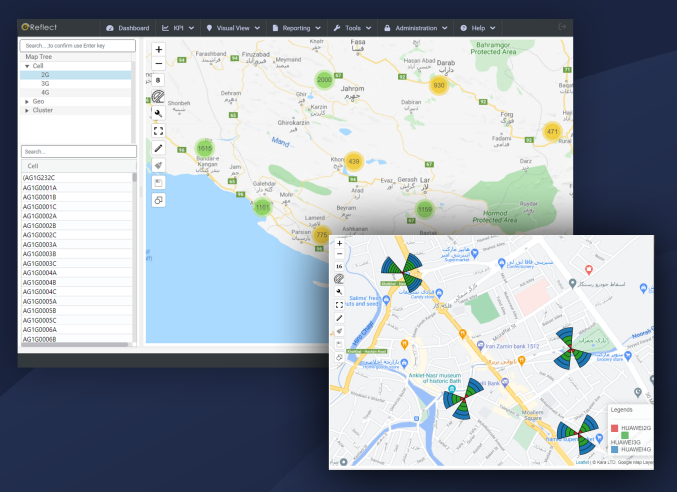Select cell AG1G0001A in the cell list

41,187
